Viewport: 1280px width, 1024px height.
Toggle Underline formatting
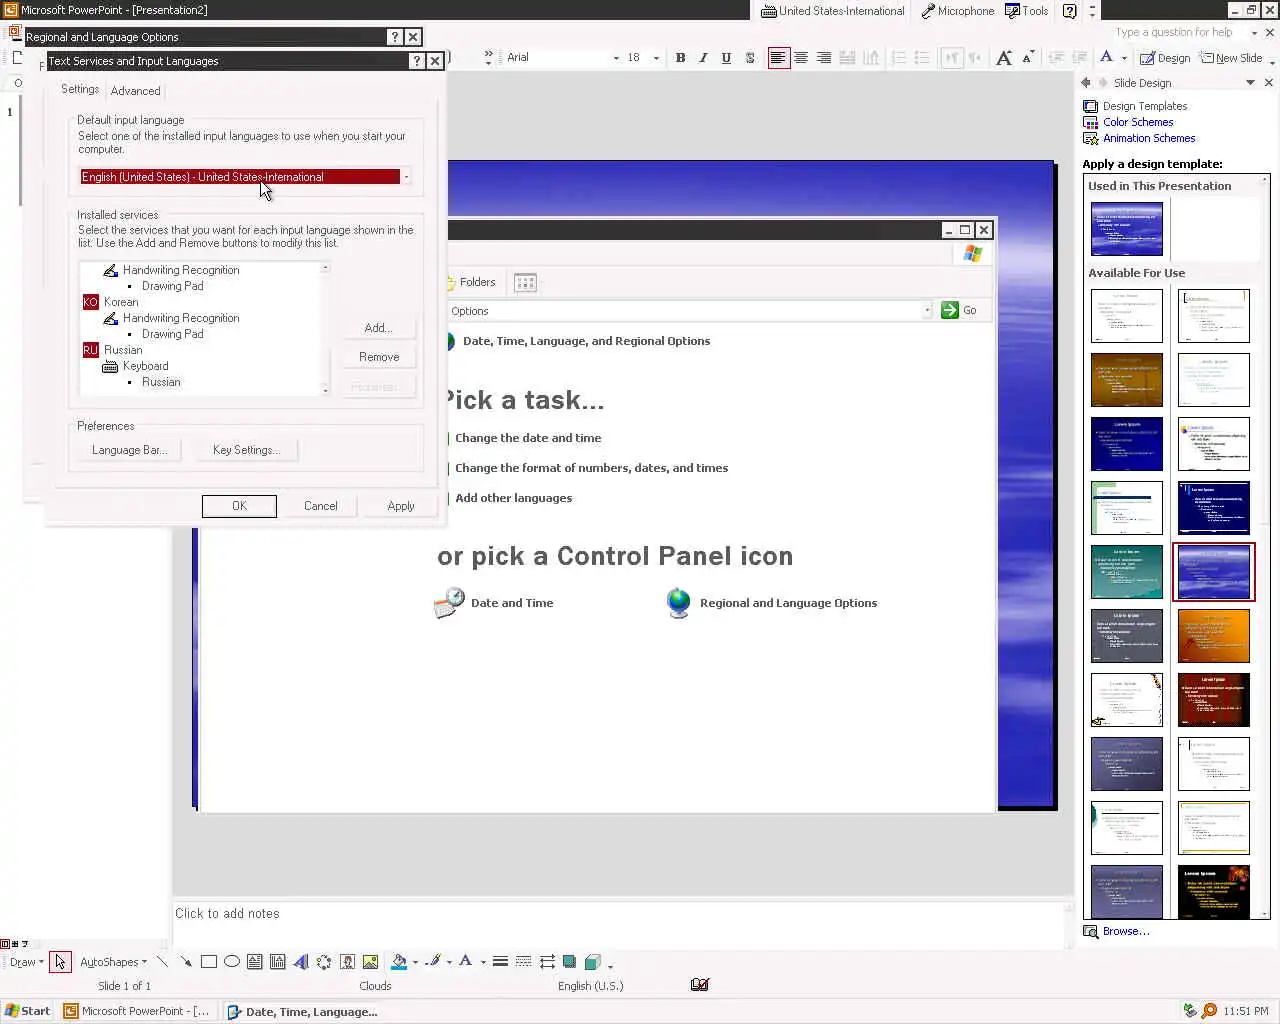click(x=726, y=58)
